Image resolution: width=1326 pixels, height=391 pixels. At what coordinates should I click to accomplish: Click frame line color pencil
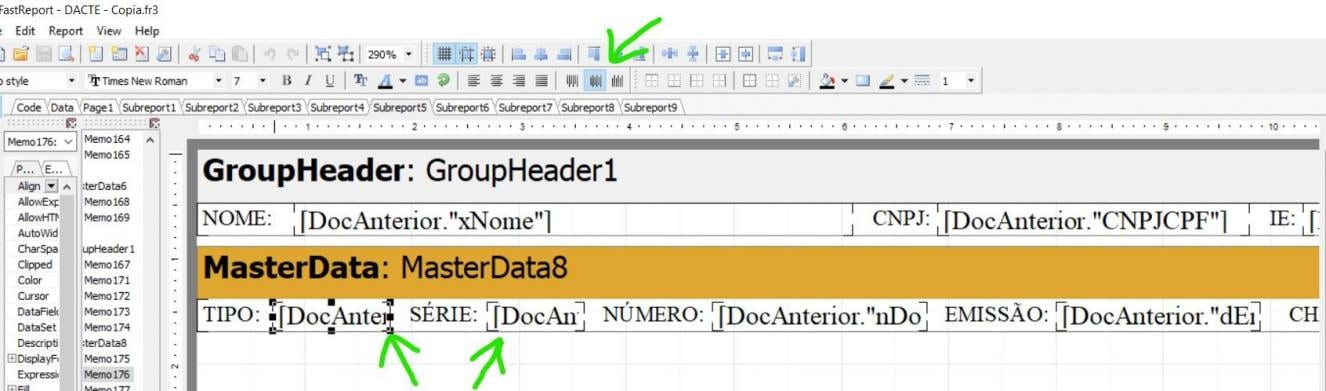click(886, 81)
